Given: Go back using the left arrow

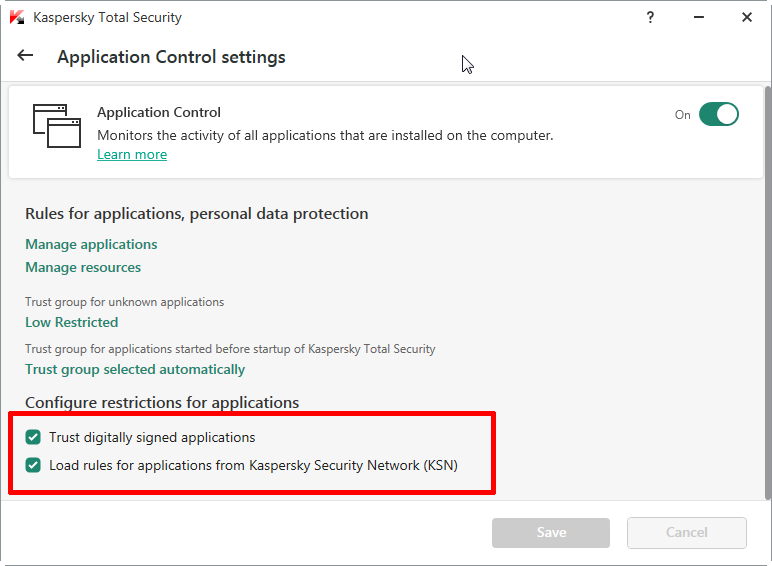Looking at the screenshot, I should pyautogui.click(x=26, y=56).
